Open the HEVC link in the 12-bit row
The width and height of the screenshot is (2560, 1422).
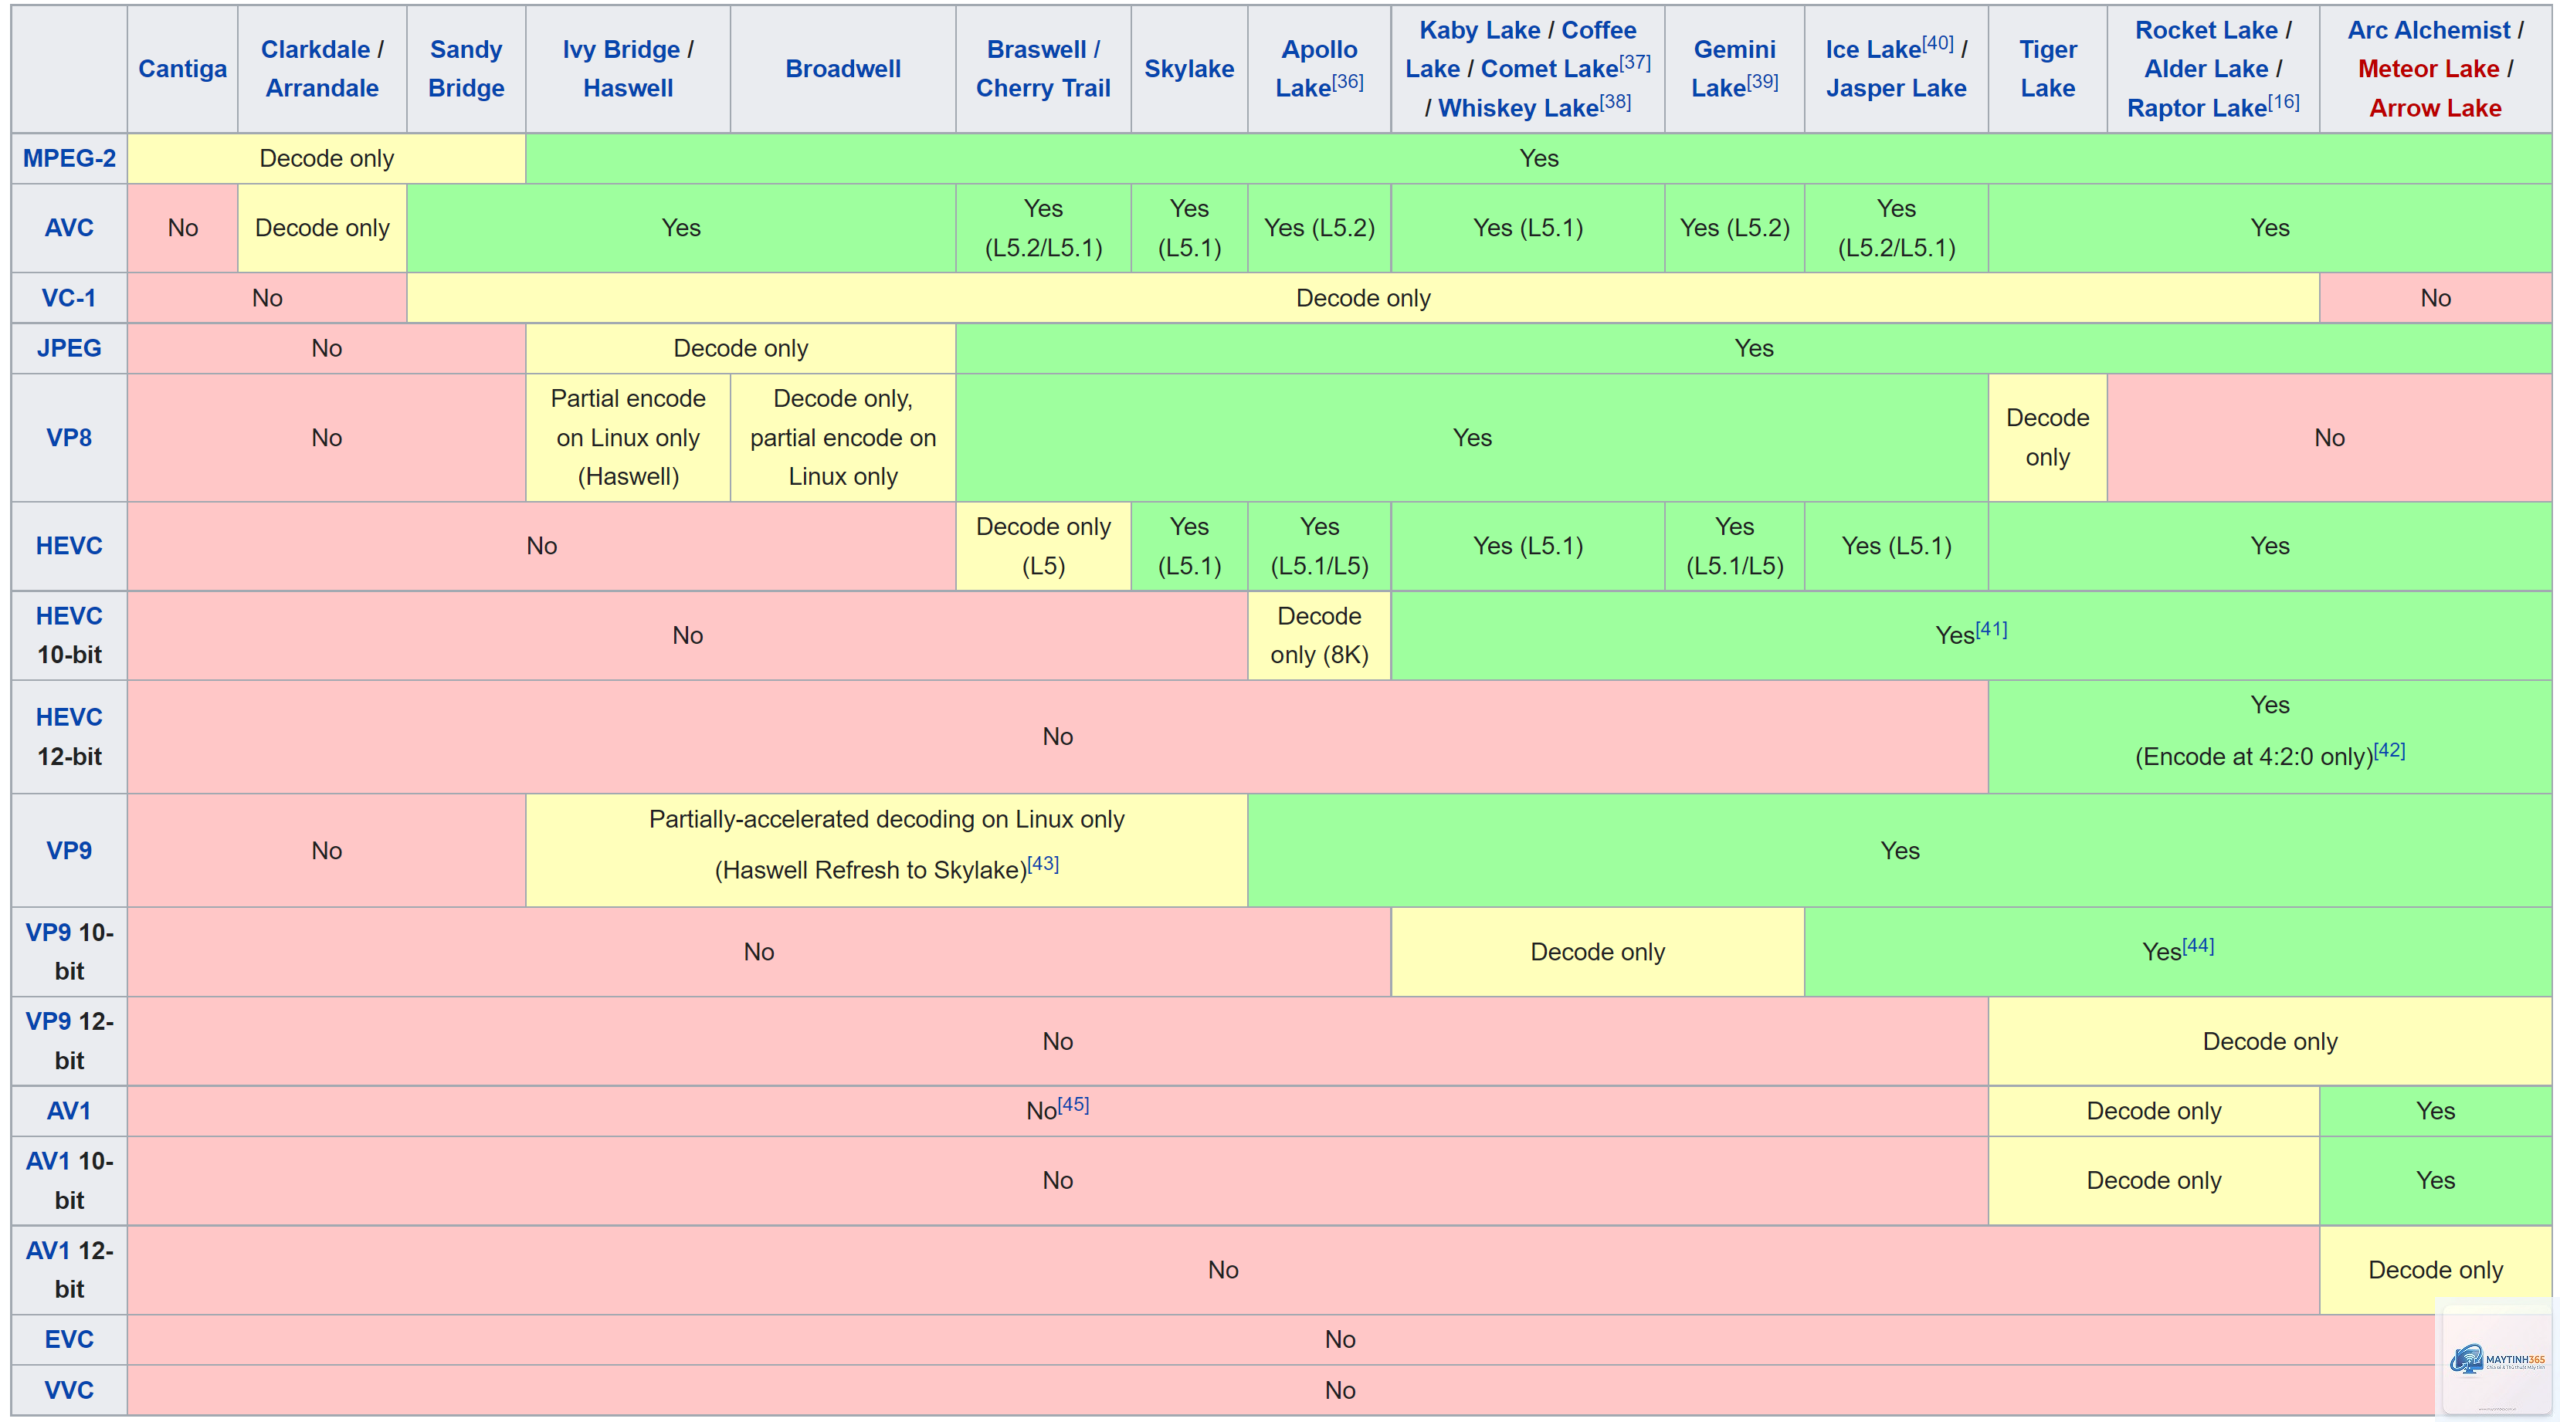click(x=69, y=717)
